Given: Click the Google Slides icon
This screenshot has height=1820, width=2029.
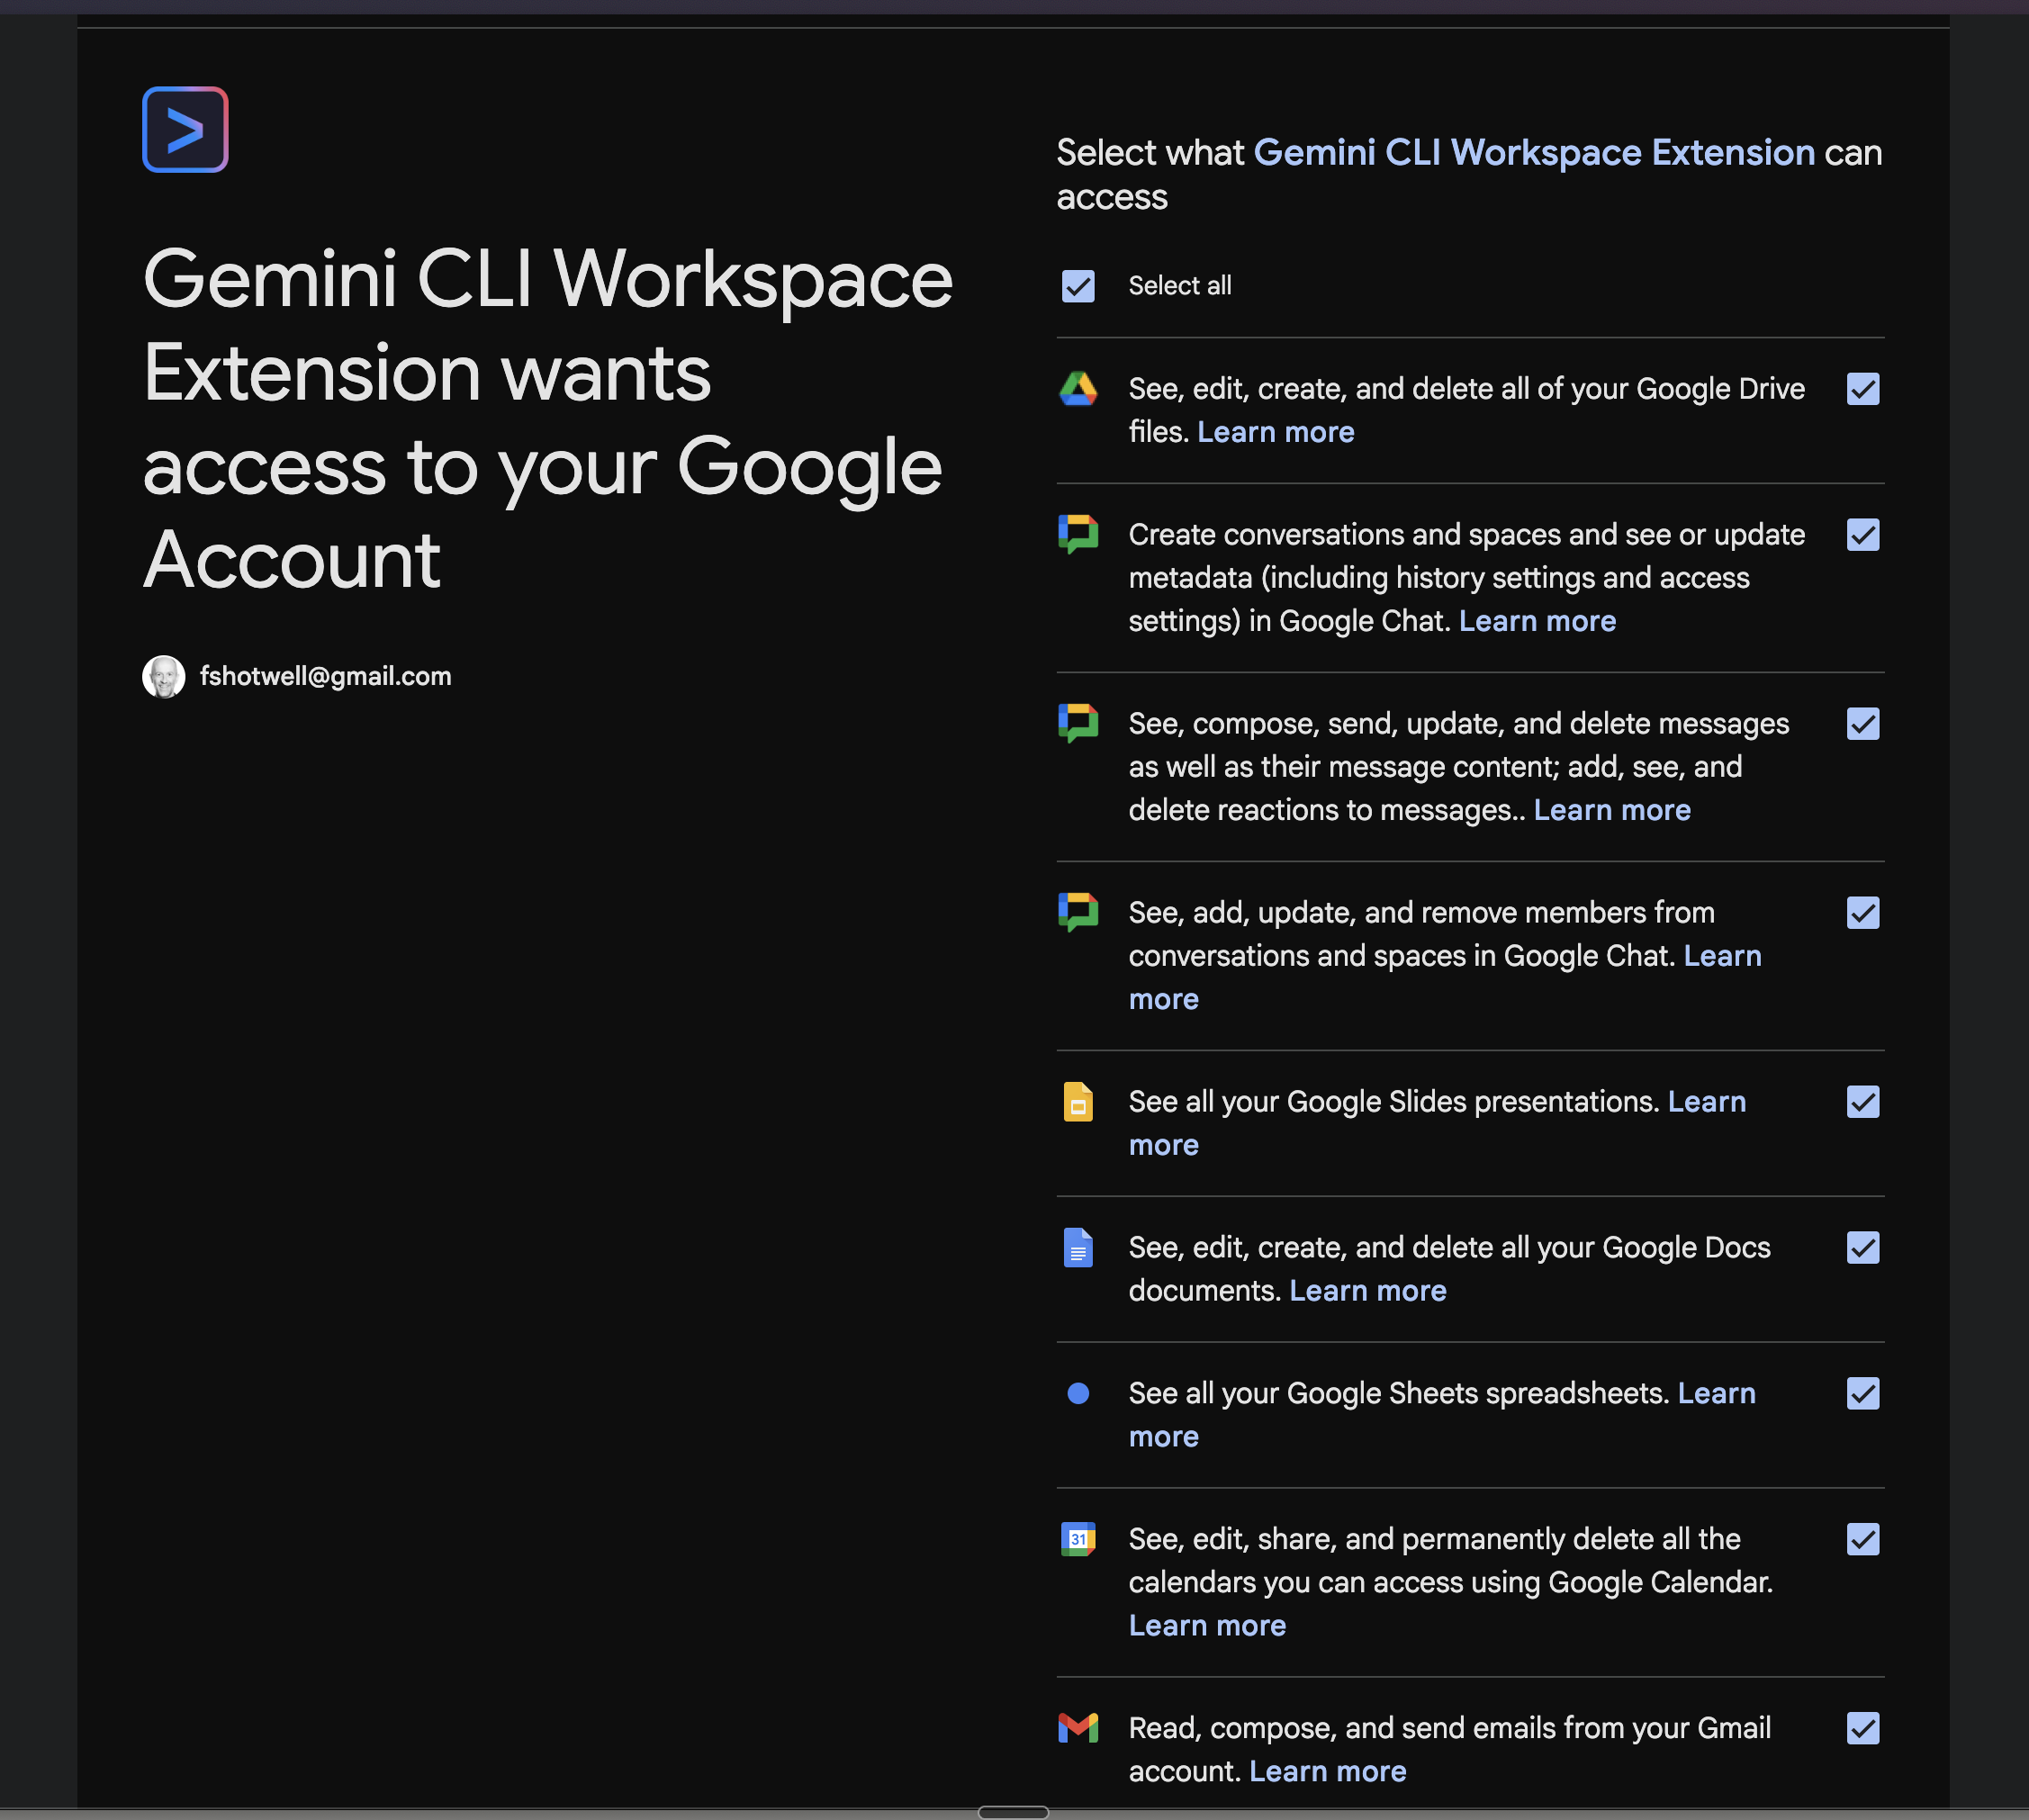Looking at the screenshot, I should coord(1078,1102).
